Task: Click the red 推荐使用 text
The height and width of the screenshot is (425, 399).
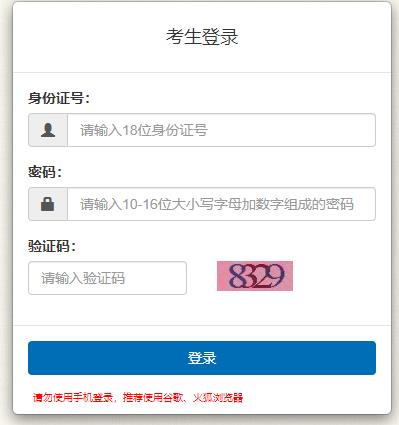Action: 143,397
